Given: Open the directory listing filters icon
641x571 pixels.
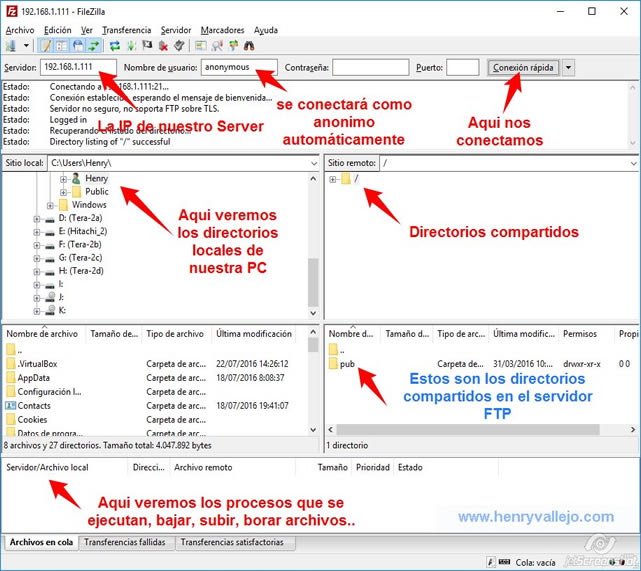Looking at the screenshot, I should (x=200, y=46).
